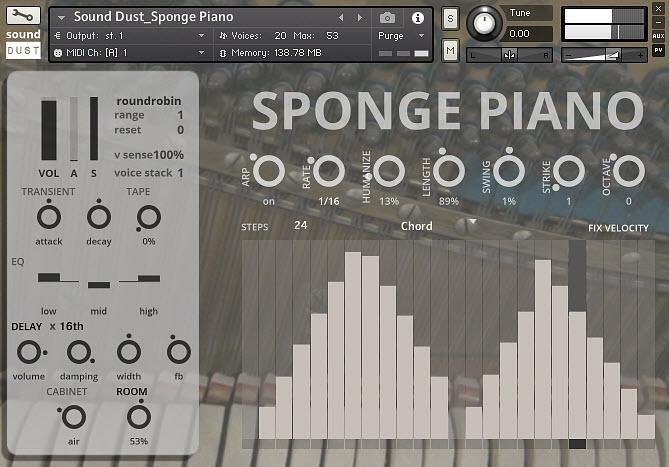Click the RATE 1/16 knob
669x467 pixels.
coord(329,171)
